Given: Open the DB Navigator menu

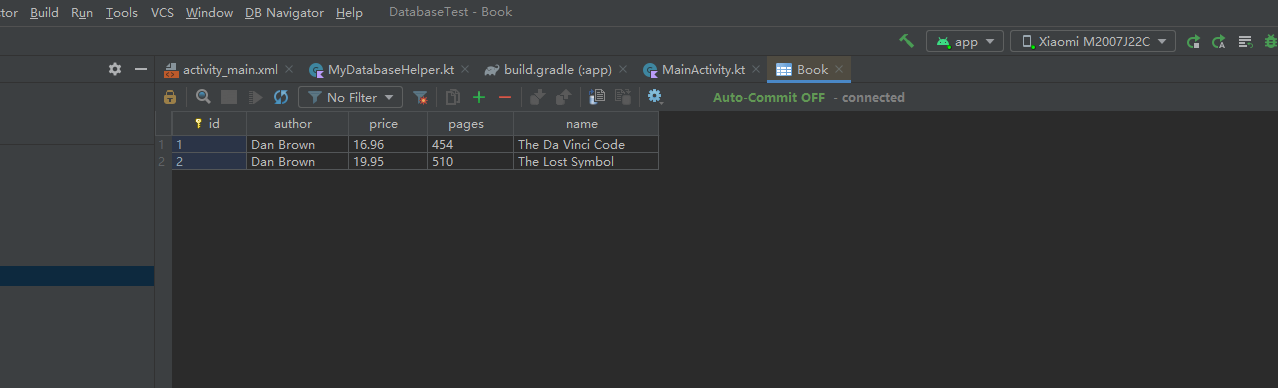Looking at the screenshot, I should (285, 13).
